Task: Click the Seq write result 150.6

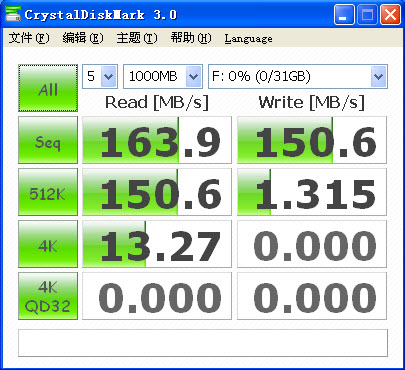Action: click(x=312, y=140)
